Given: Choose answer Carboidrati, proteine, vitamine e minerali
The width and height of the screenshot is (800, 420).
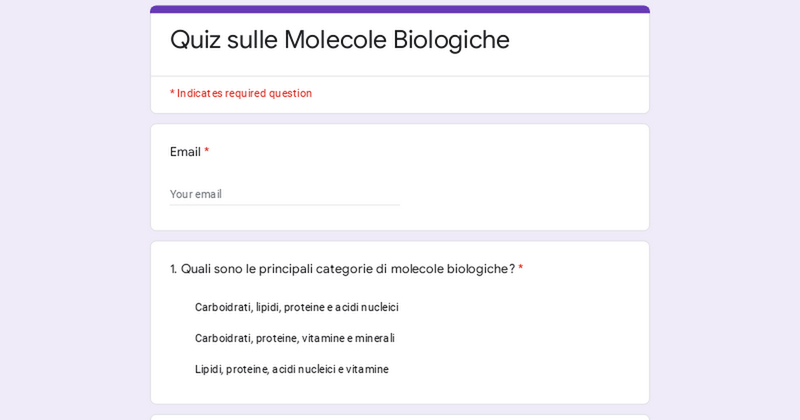Looking at the screenshot, I should (294, 338).
